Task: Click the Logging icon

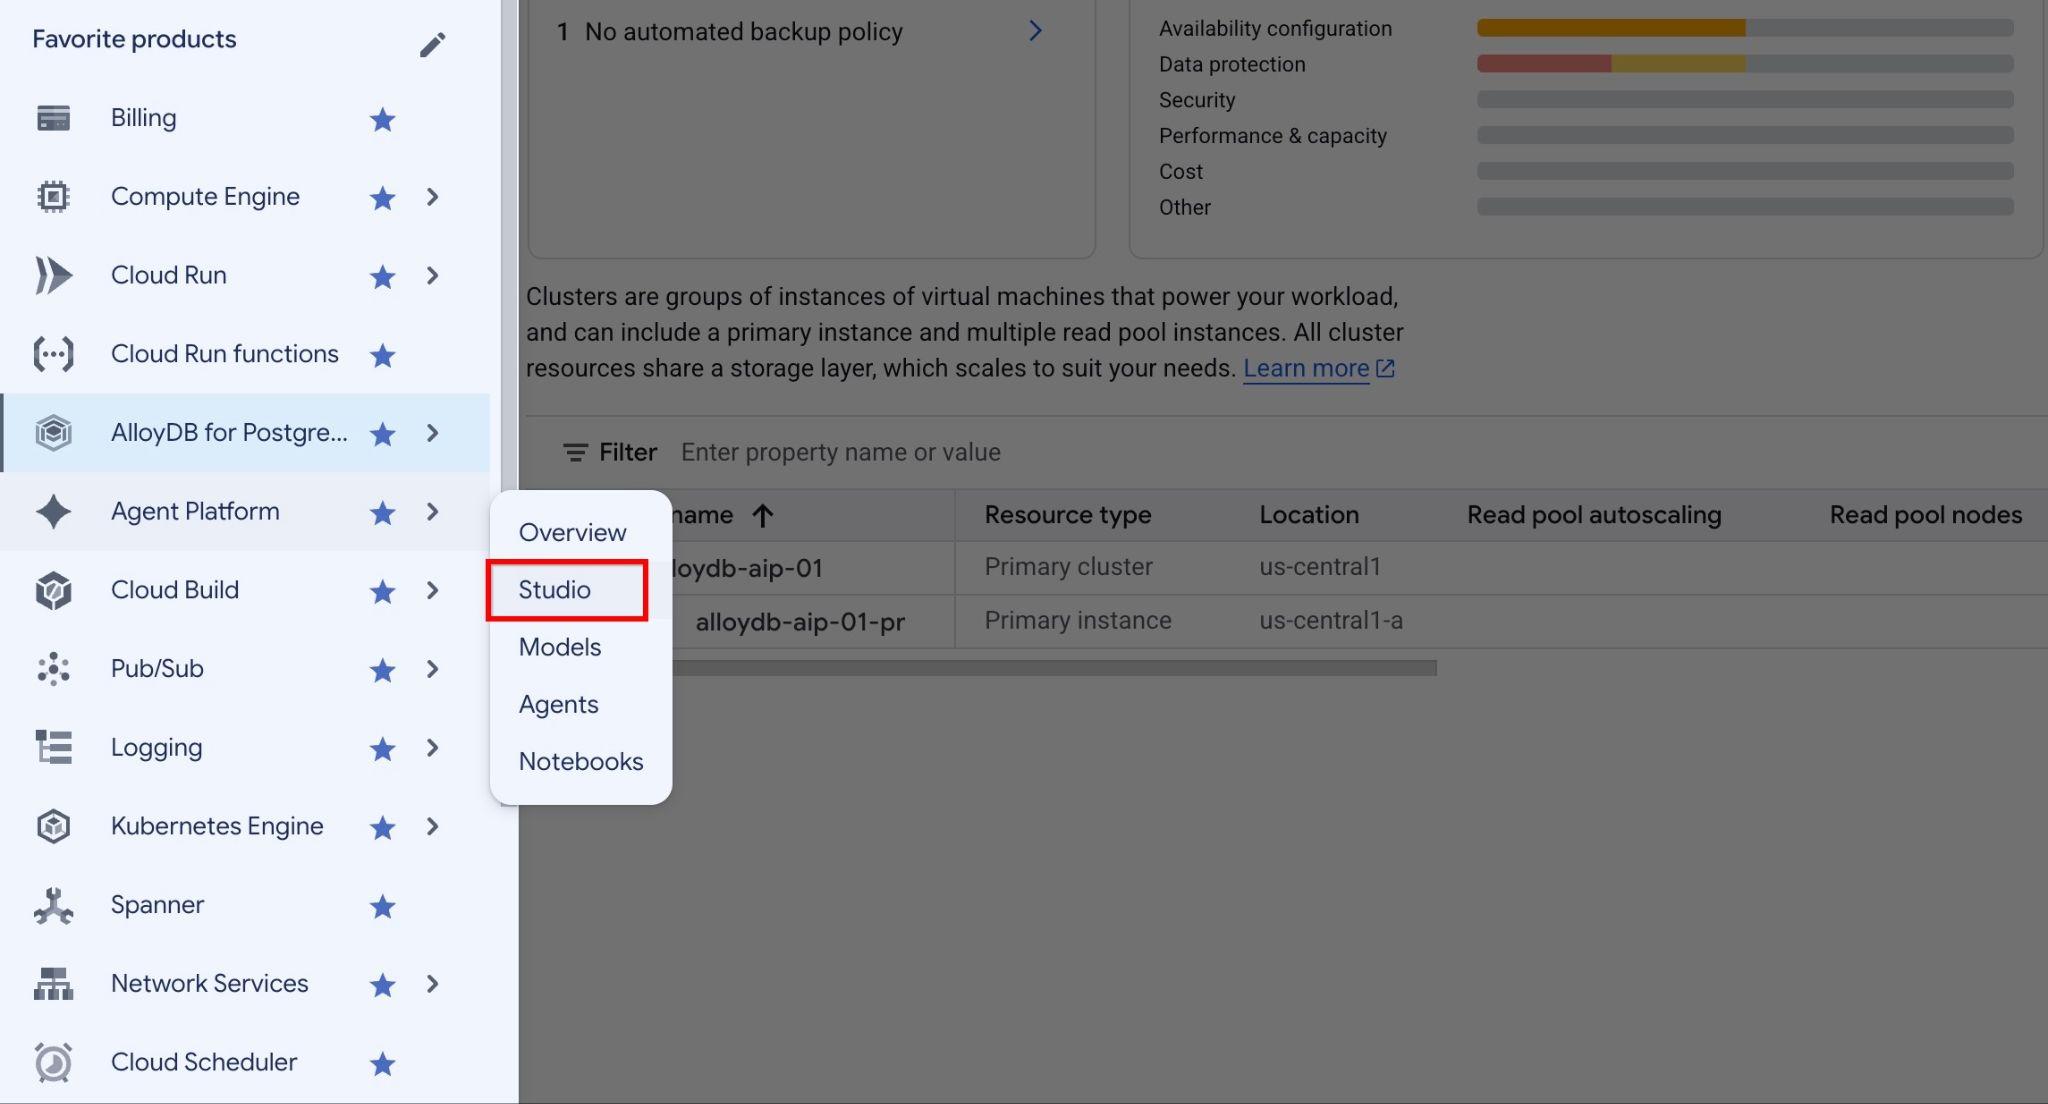Action: pos(53,748)
